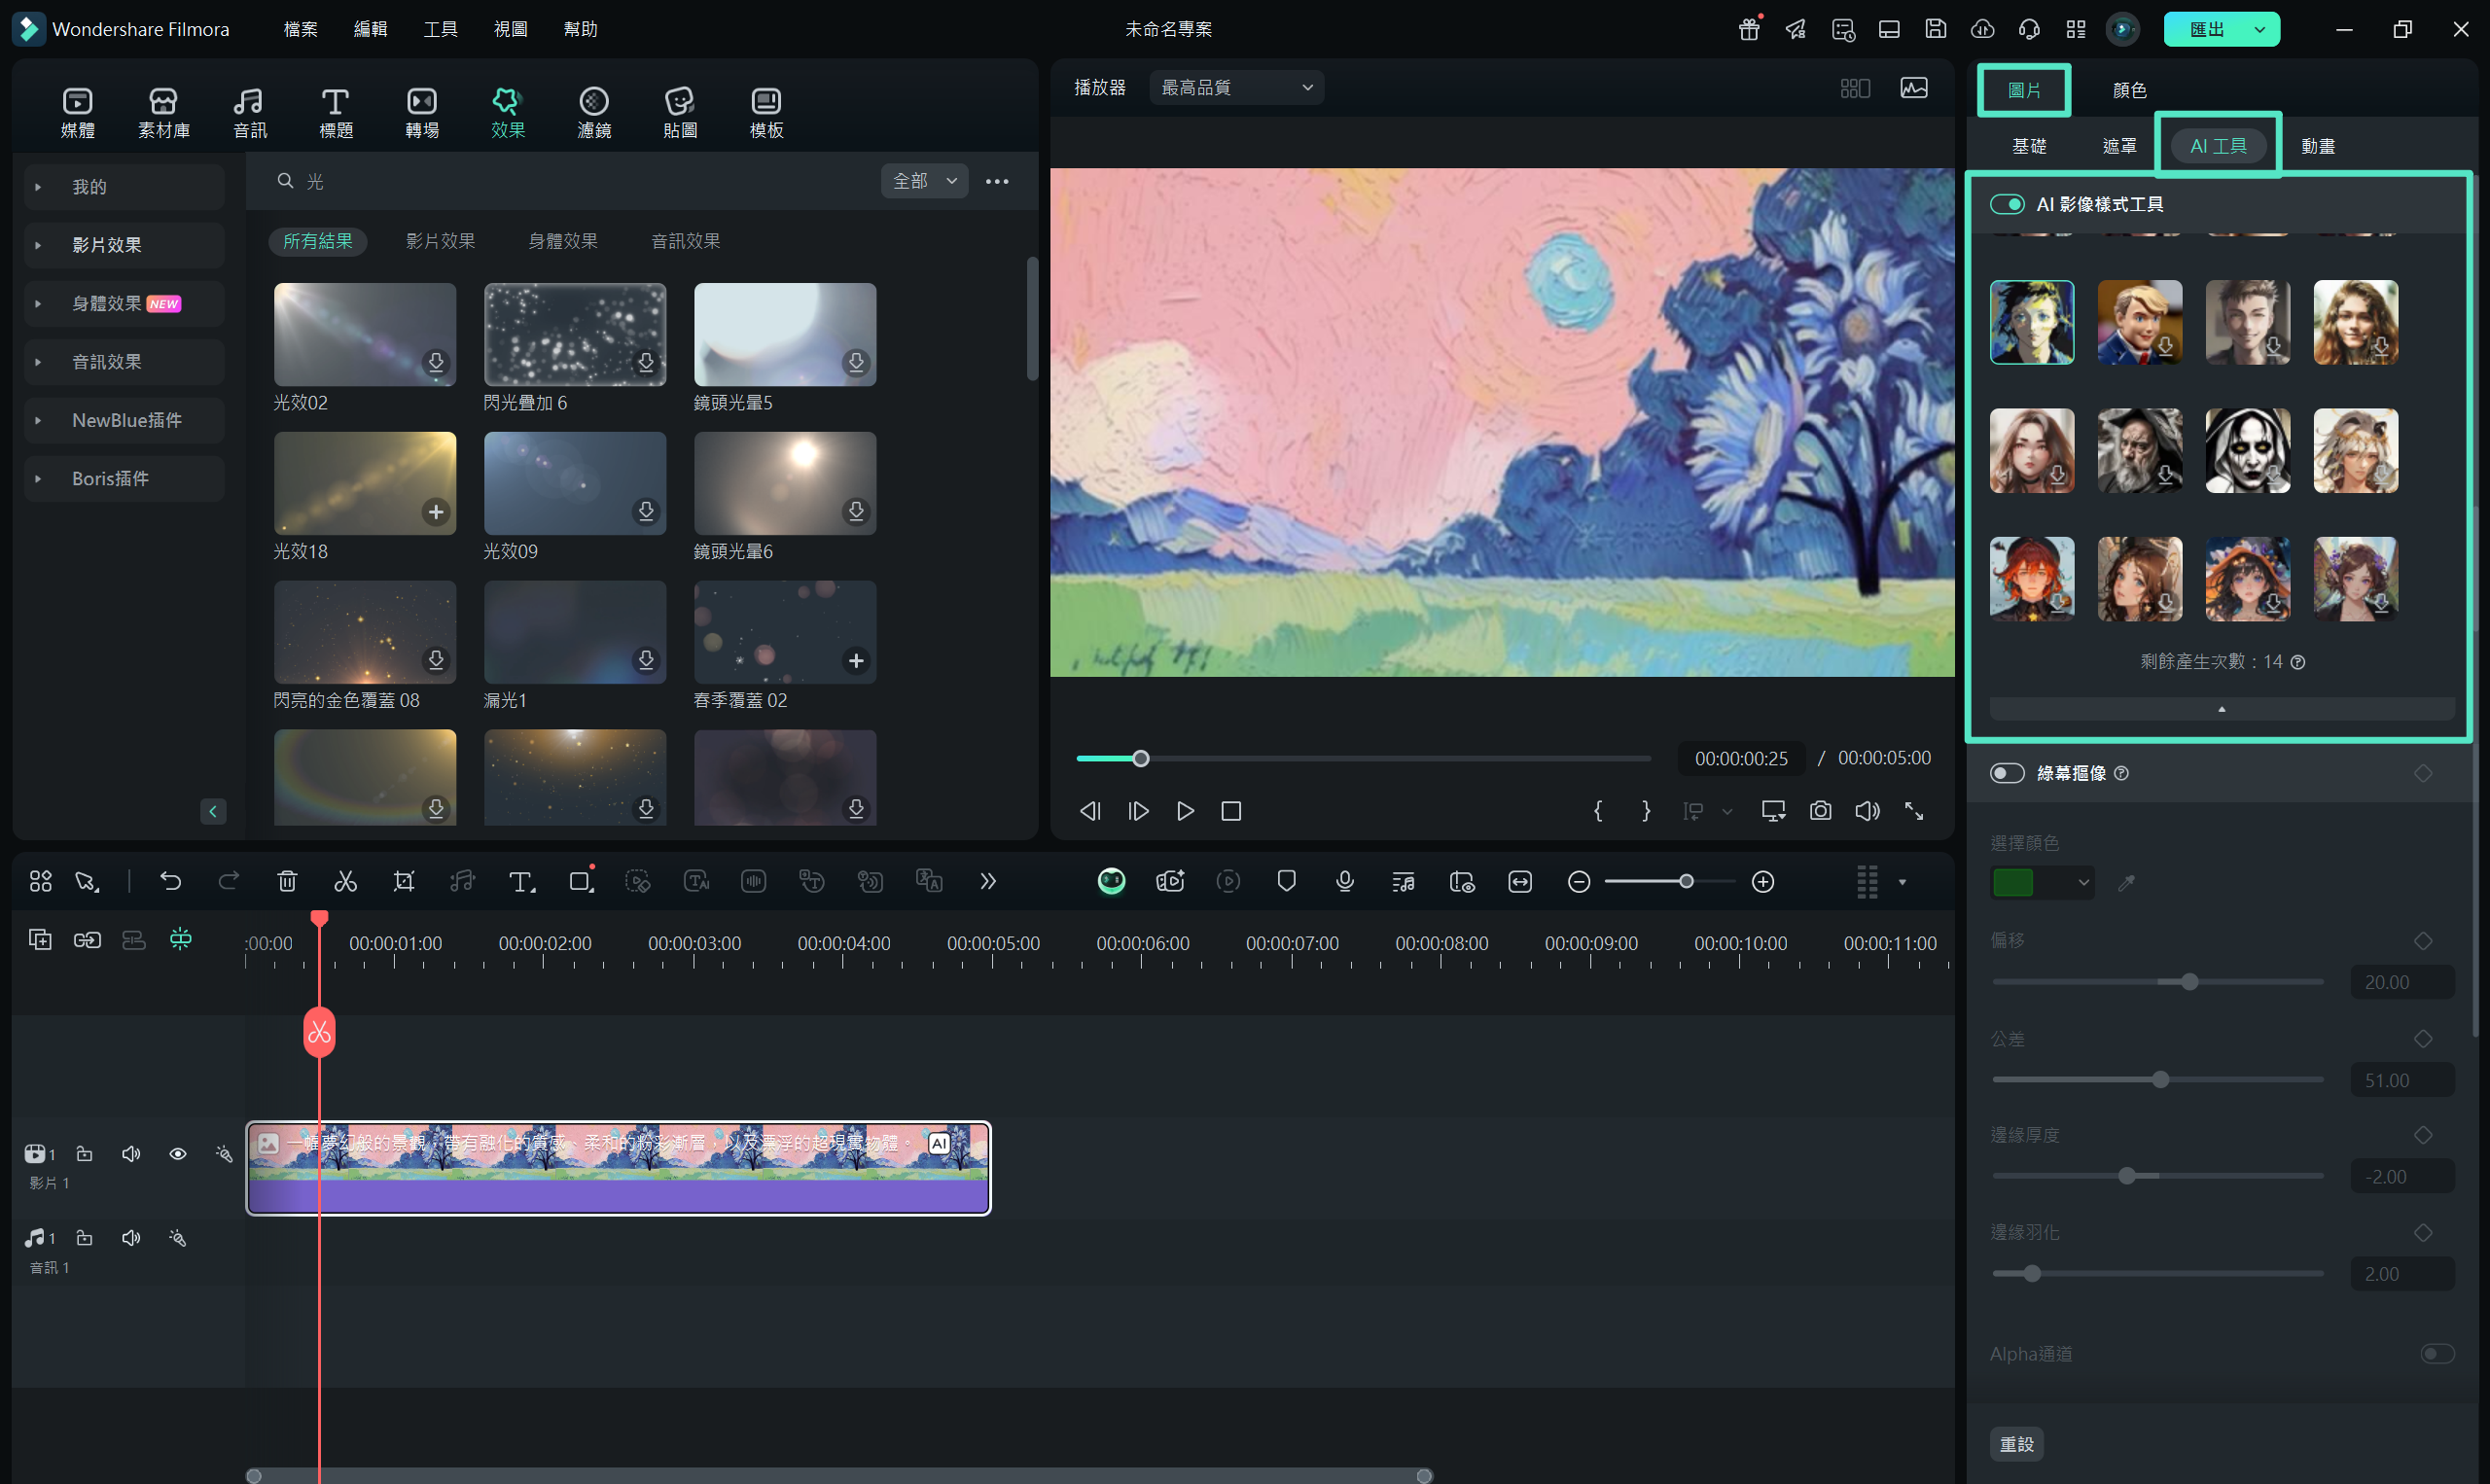Screen dimensions: 2490x1484
Task: Lock the 音訊 1 audio track
Action: pos(85,1238)
